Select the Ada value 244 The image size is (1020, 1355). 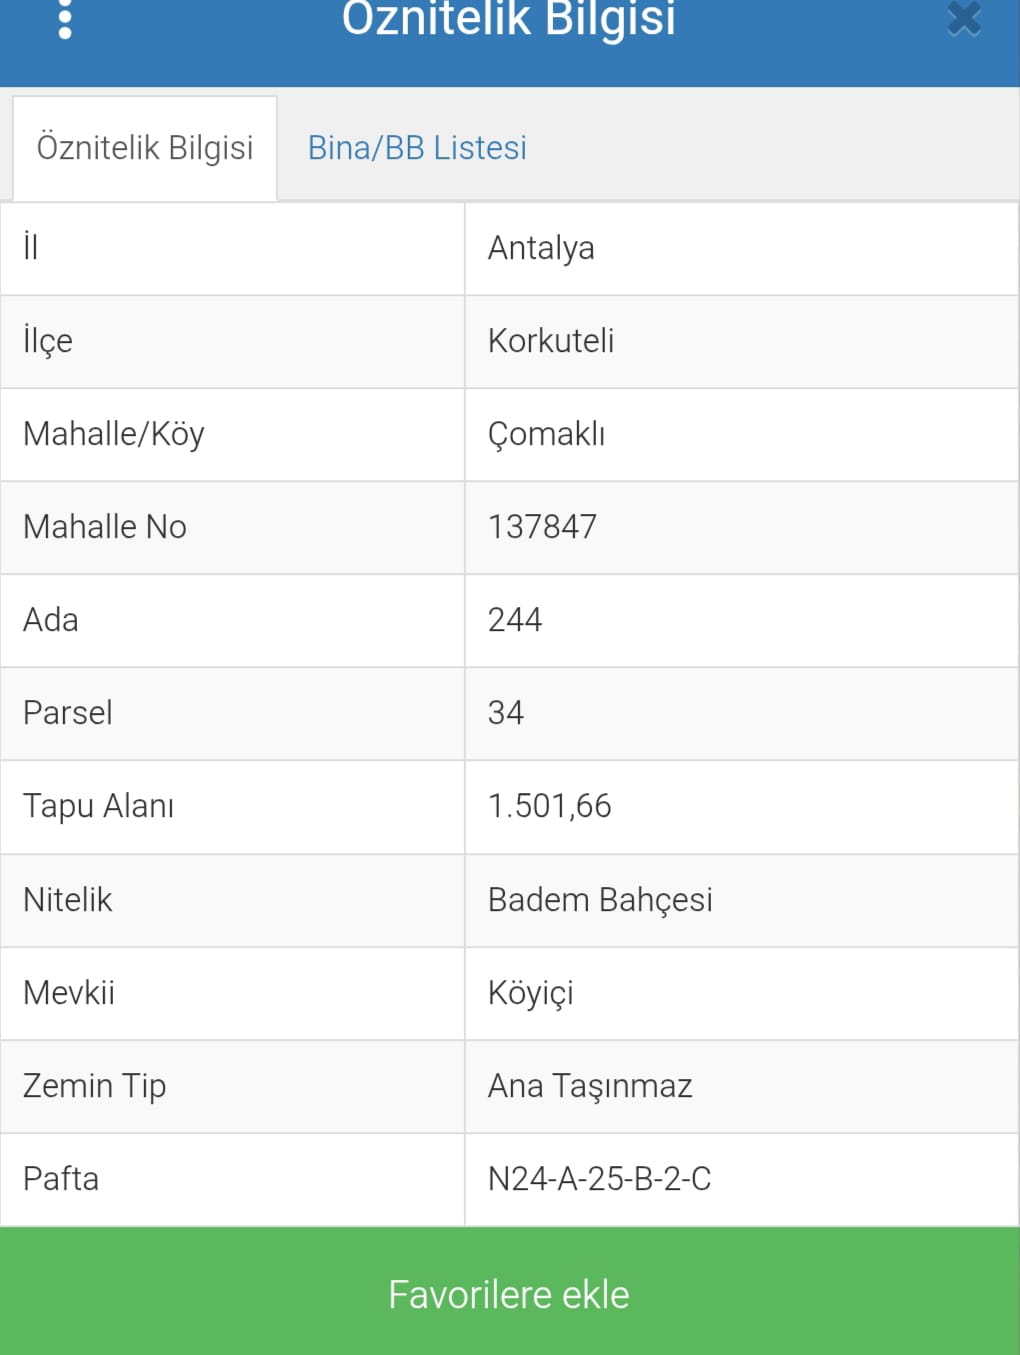515,620
